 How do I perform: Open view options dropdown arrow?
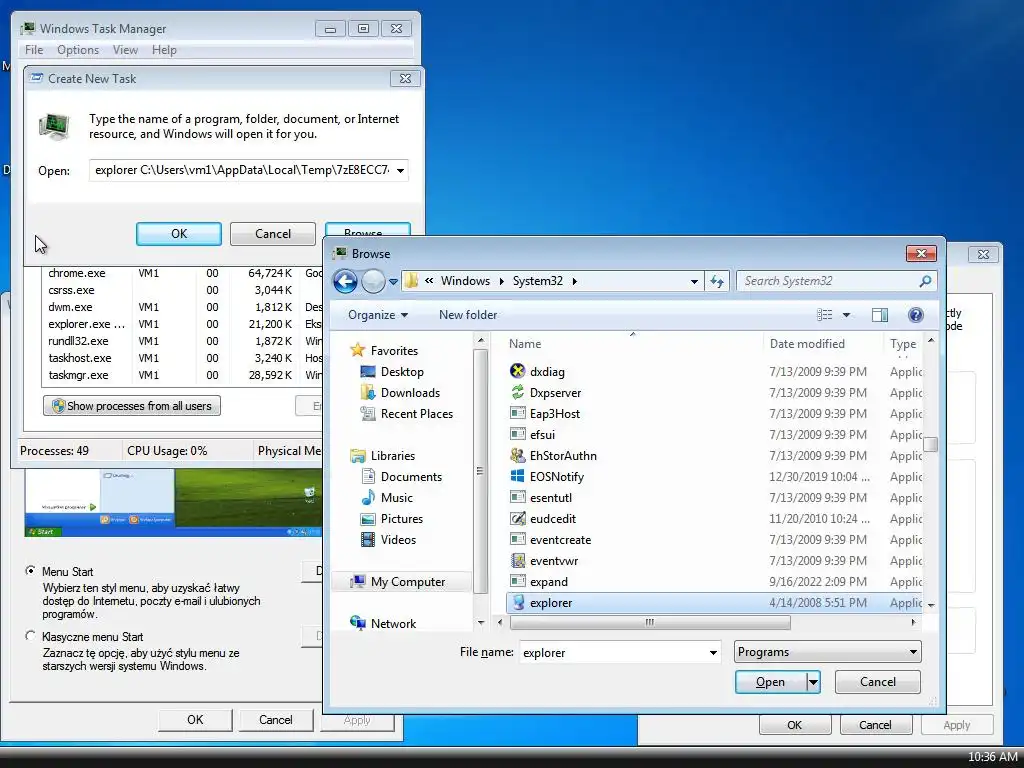(846, 315)
